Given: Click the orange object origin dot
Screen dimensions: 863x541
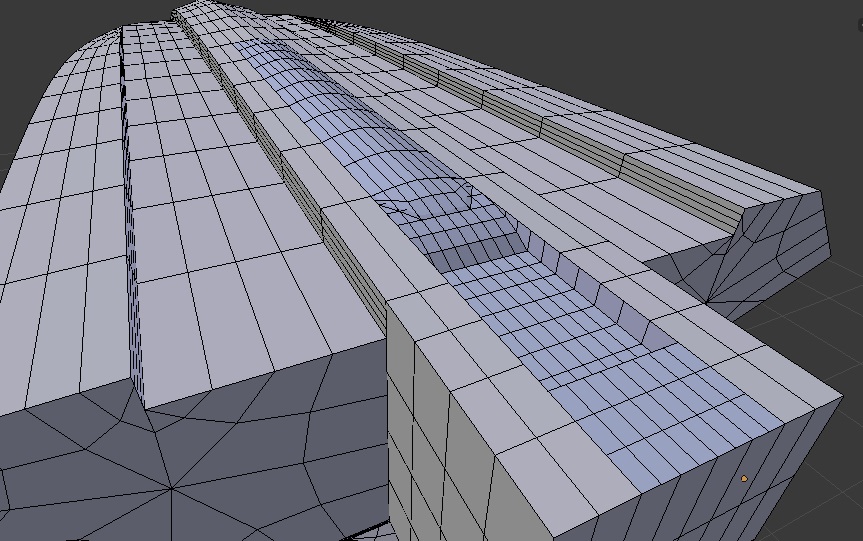Looking at the screenshot, I should coord(744,480).
